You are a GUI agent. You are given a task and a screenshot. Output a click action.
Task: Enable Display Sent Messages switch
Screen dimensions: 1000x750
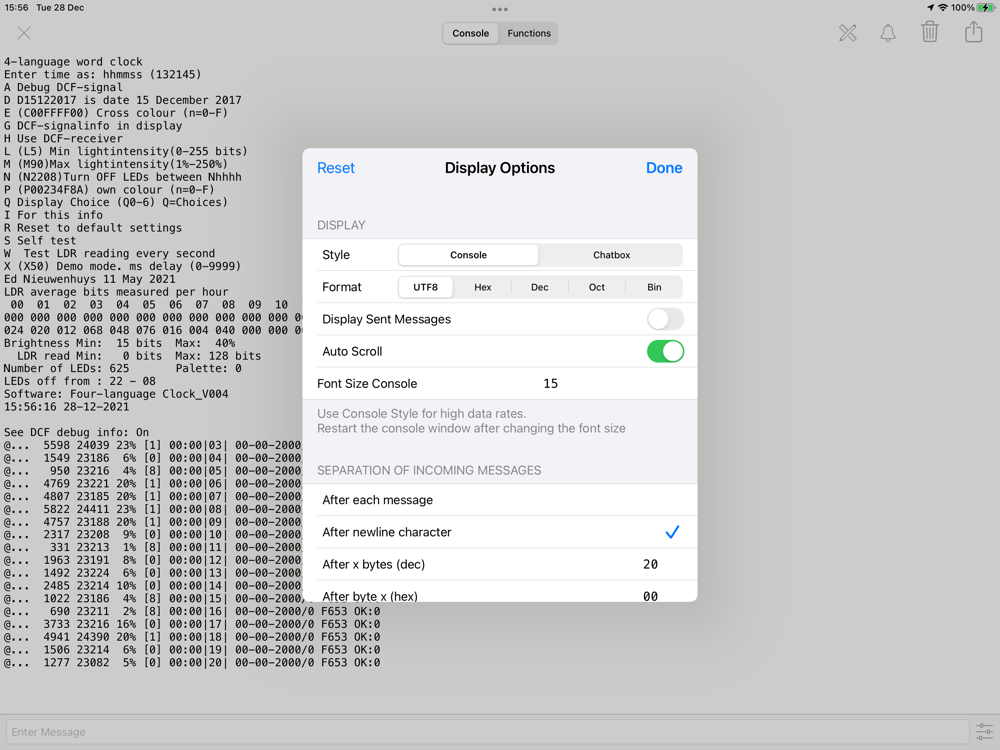pos(665,319)
